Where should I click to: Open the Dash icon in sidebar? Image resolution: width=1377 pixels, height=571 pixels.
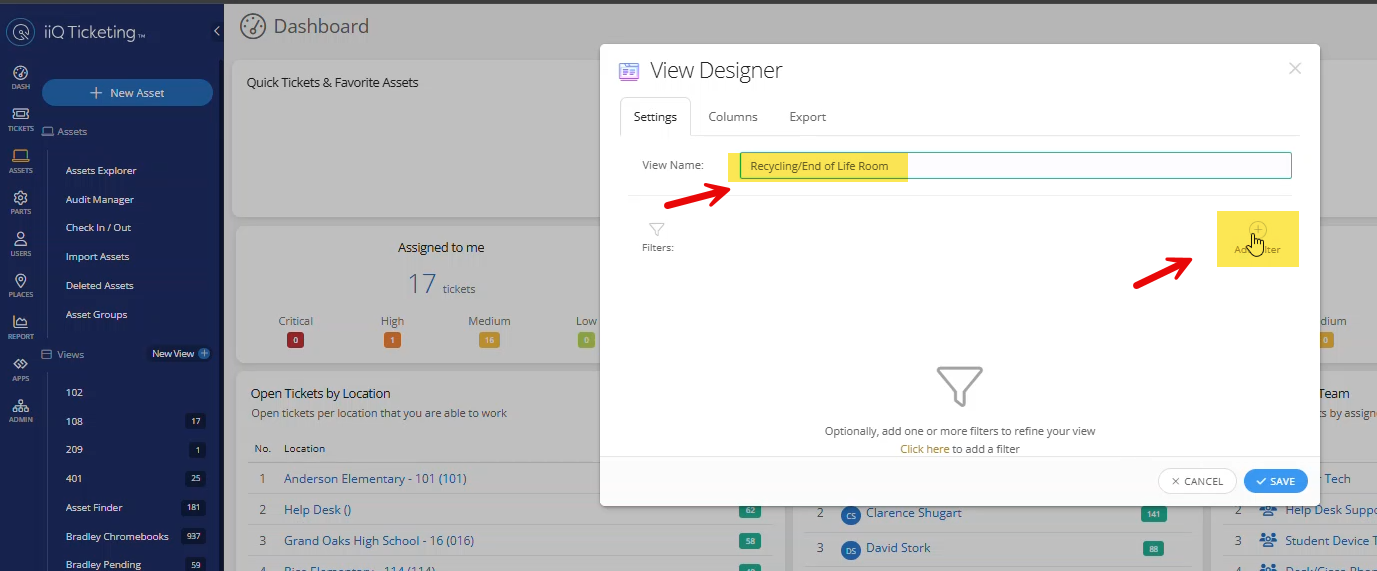click(x=20, y=76)
